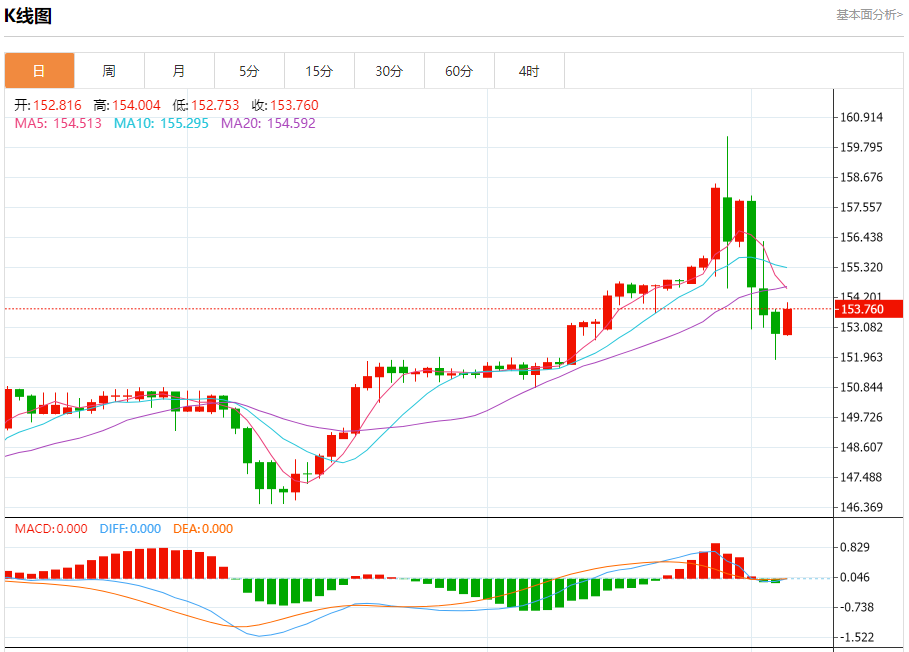Click the K线图 heading
909x652 pixels.
[x=28, y=16]
